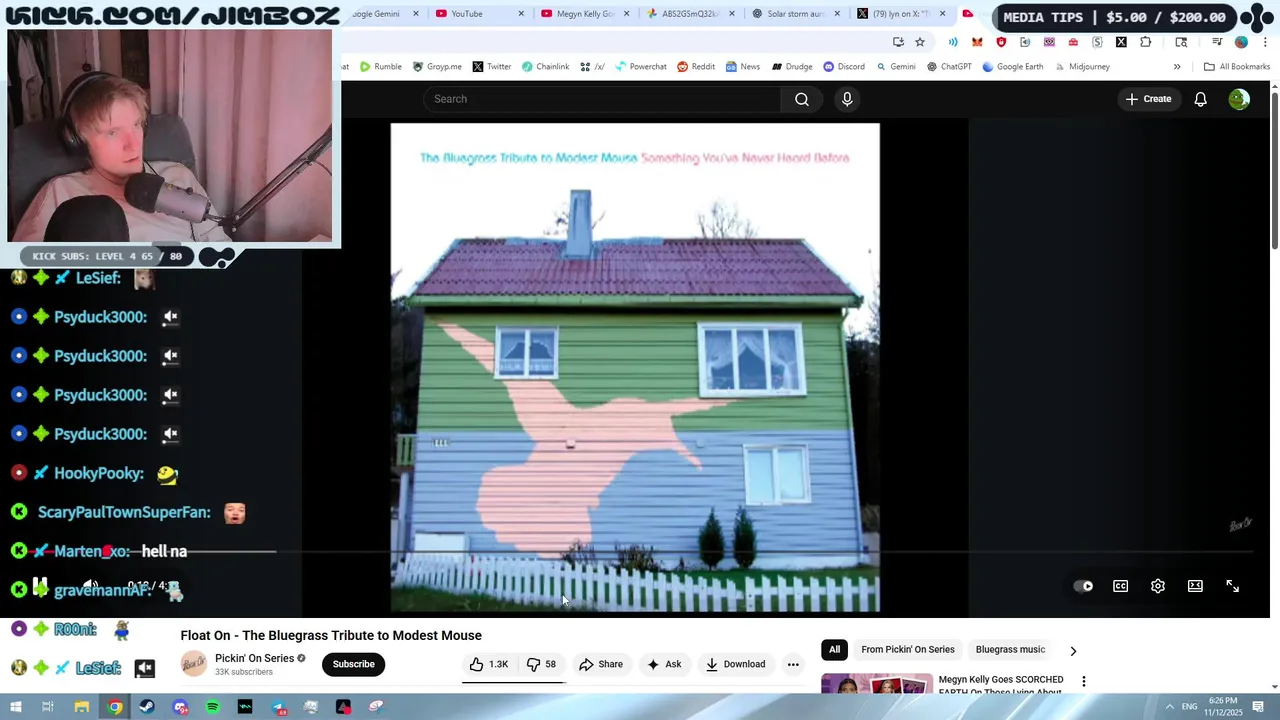Open options for Megyn Kelly recommended video
The height and width of the screenshot is (720, 1280).
click(x=1083, y=681)
